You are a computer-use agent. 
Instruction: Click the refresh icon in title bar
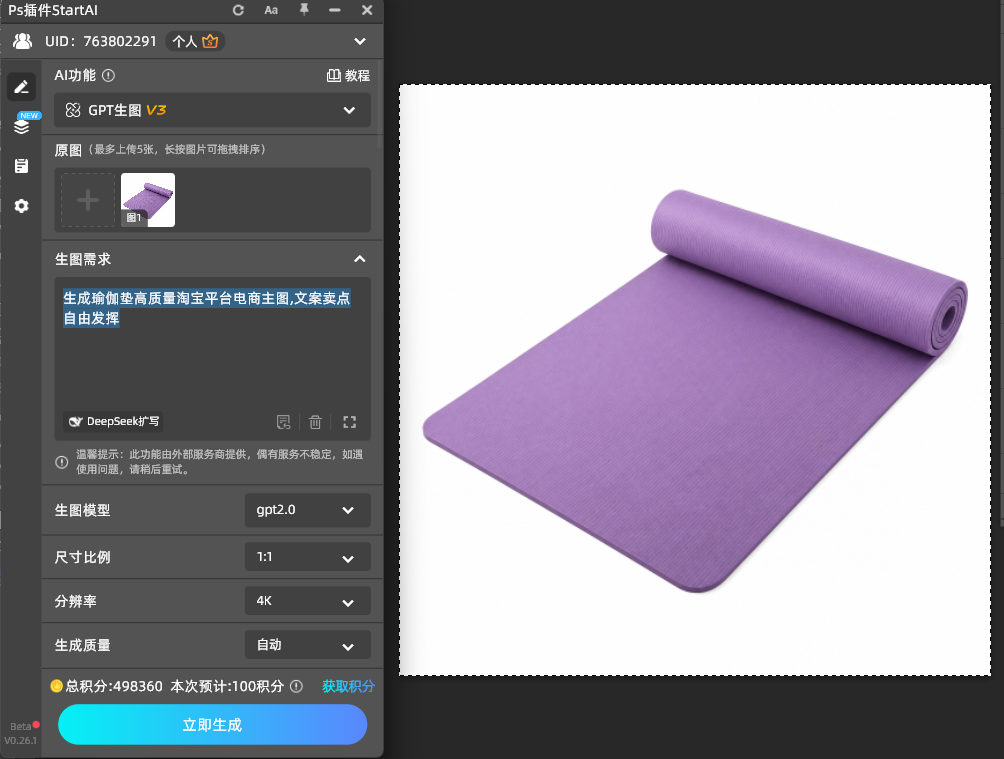(238, 10)
